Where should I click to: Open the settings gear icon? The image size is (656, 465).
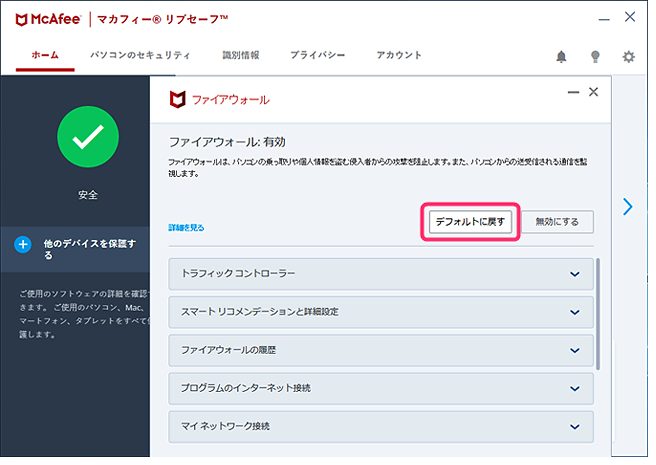tap(628, 57)
